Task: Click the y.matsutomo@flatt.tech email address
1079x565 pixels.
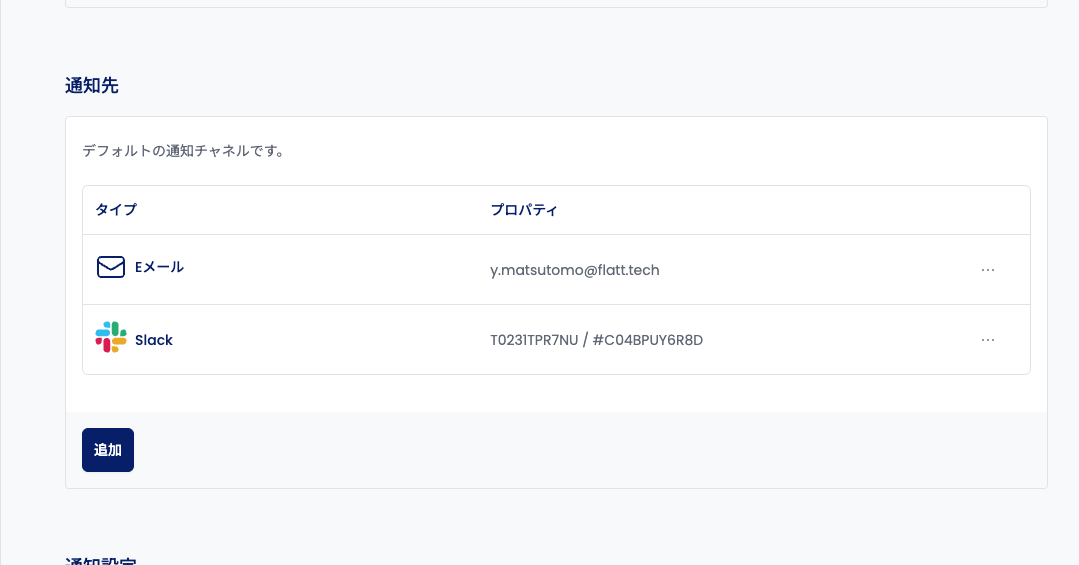Action: point(574,270)
